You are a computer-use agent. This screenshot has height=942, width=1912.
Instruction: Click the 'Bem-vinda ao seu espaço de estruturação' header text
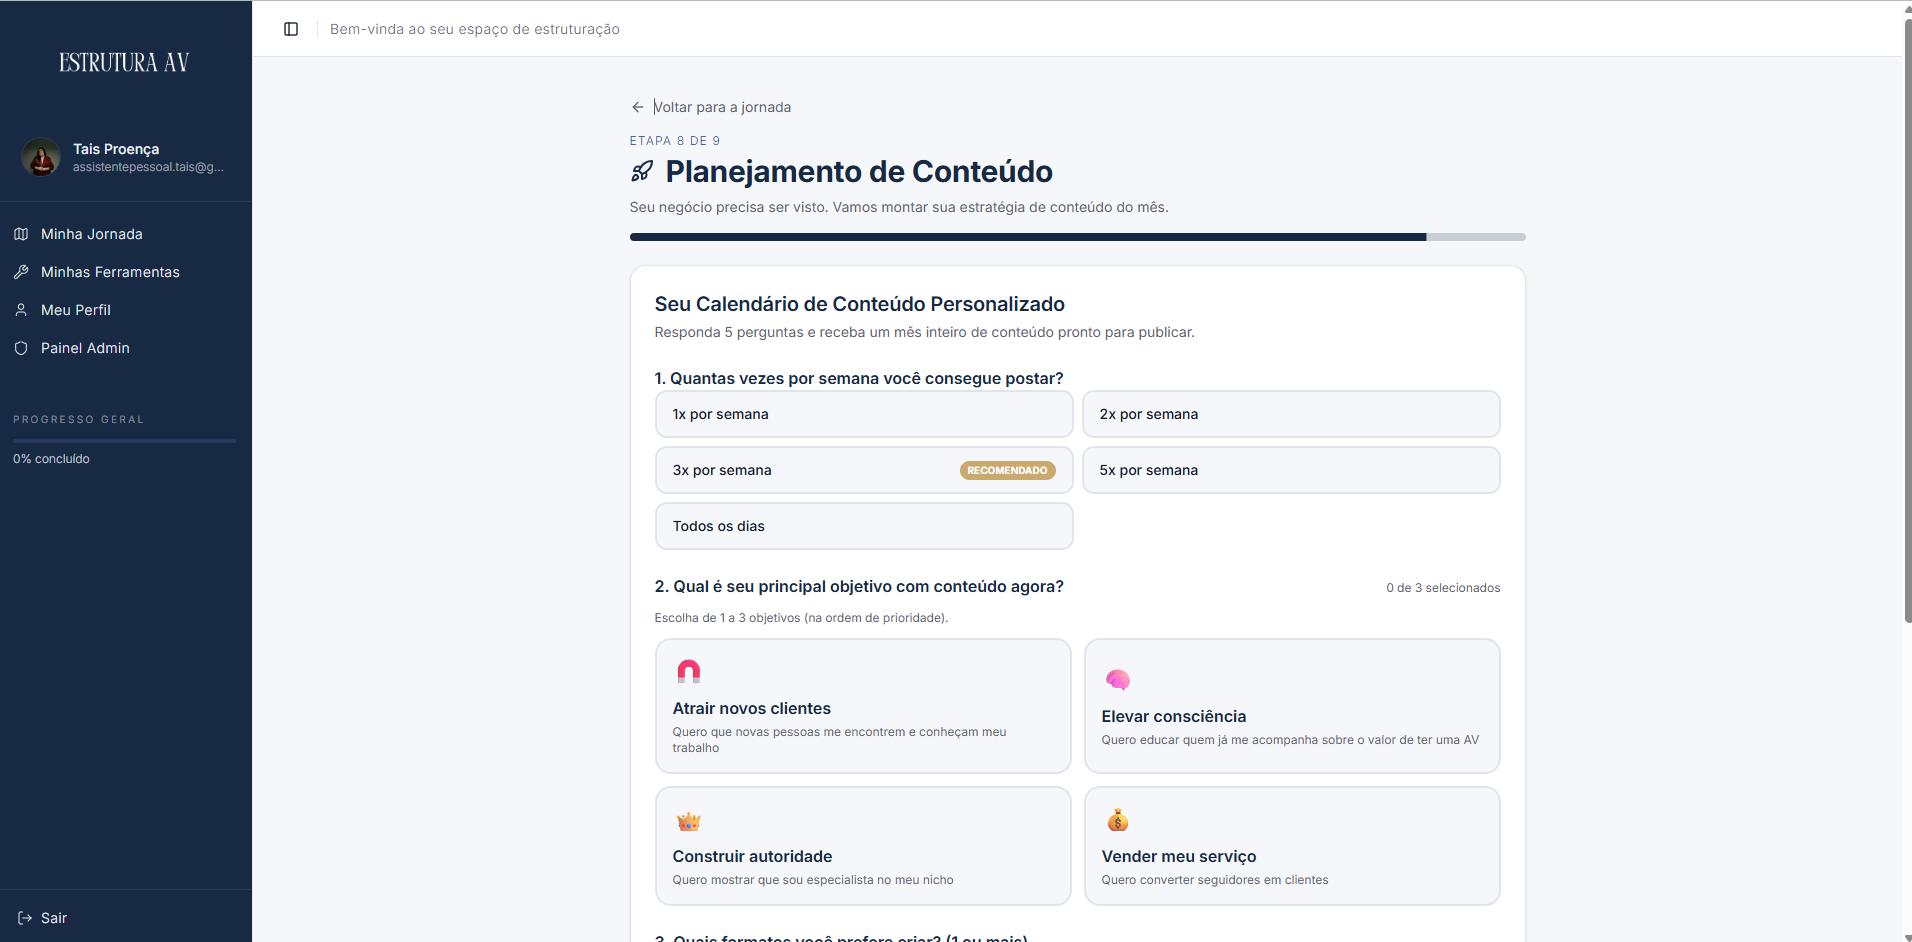[475, 29]
